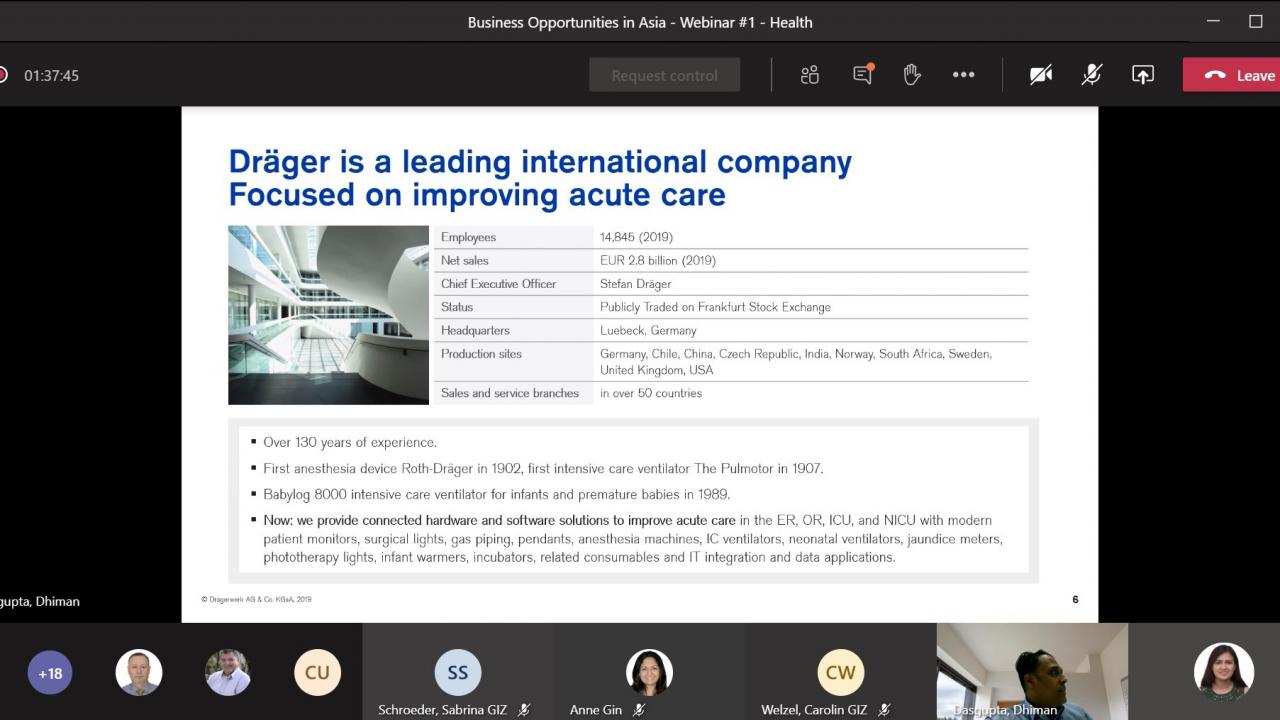
Task: Click the Net sales value EUR 2.8 billion
Action: click(658, 260)
